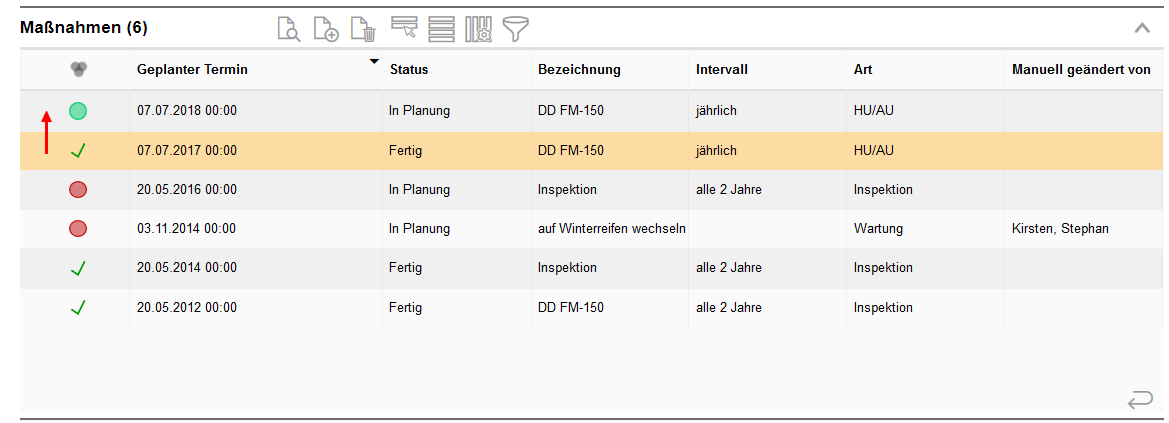Toggle sort arrow on Geplanter Termin column

(x=374, y=62)
